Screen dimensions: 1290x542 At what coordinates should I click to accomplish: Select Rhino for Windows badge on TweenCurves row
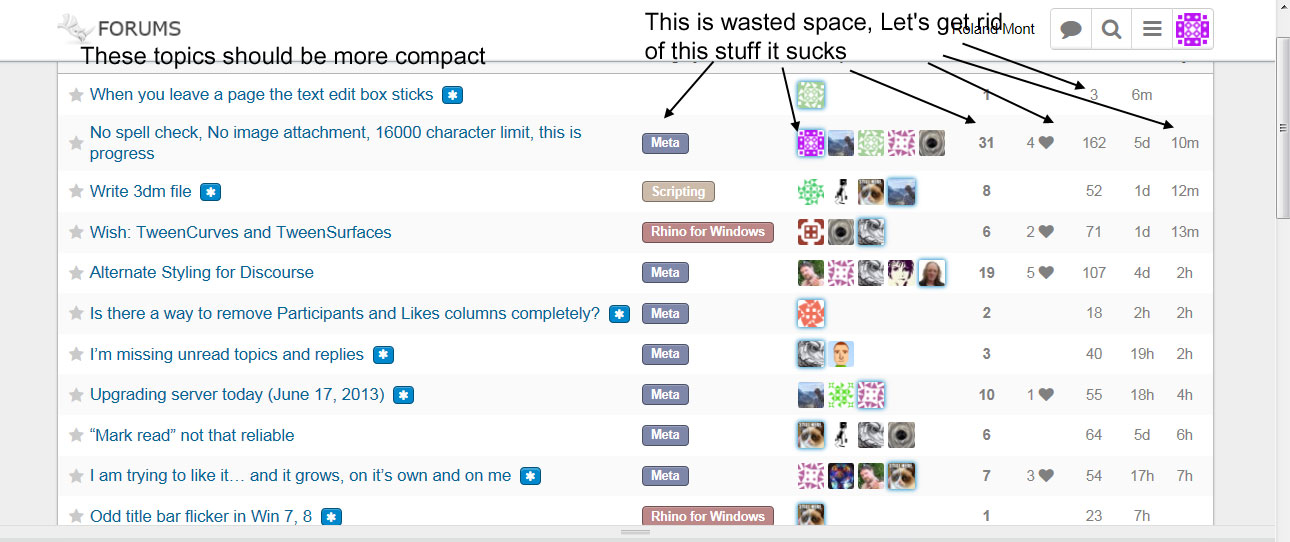point(708,232)
